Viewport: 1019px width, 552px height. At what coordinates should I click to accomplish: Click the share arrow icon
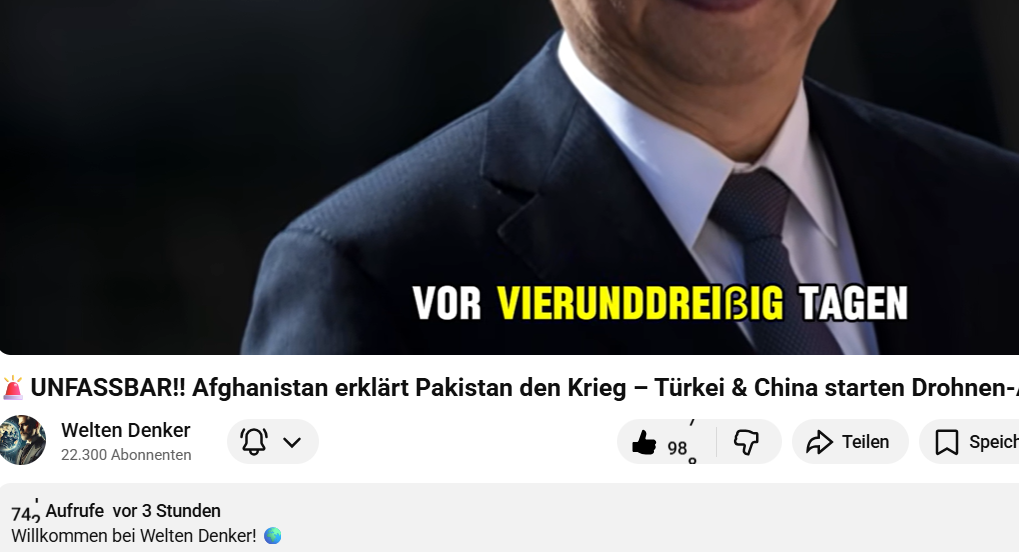point(819,442)
